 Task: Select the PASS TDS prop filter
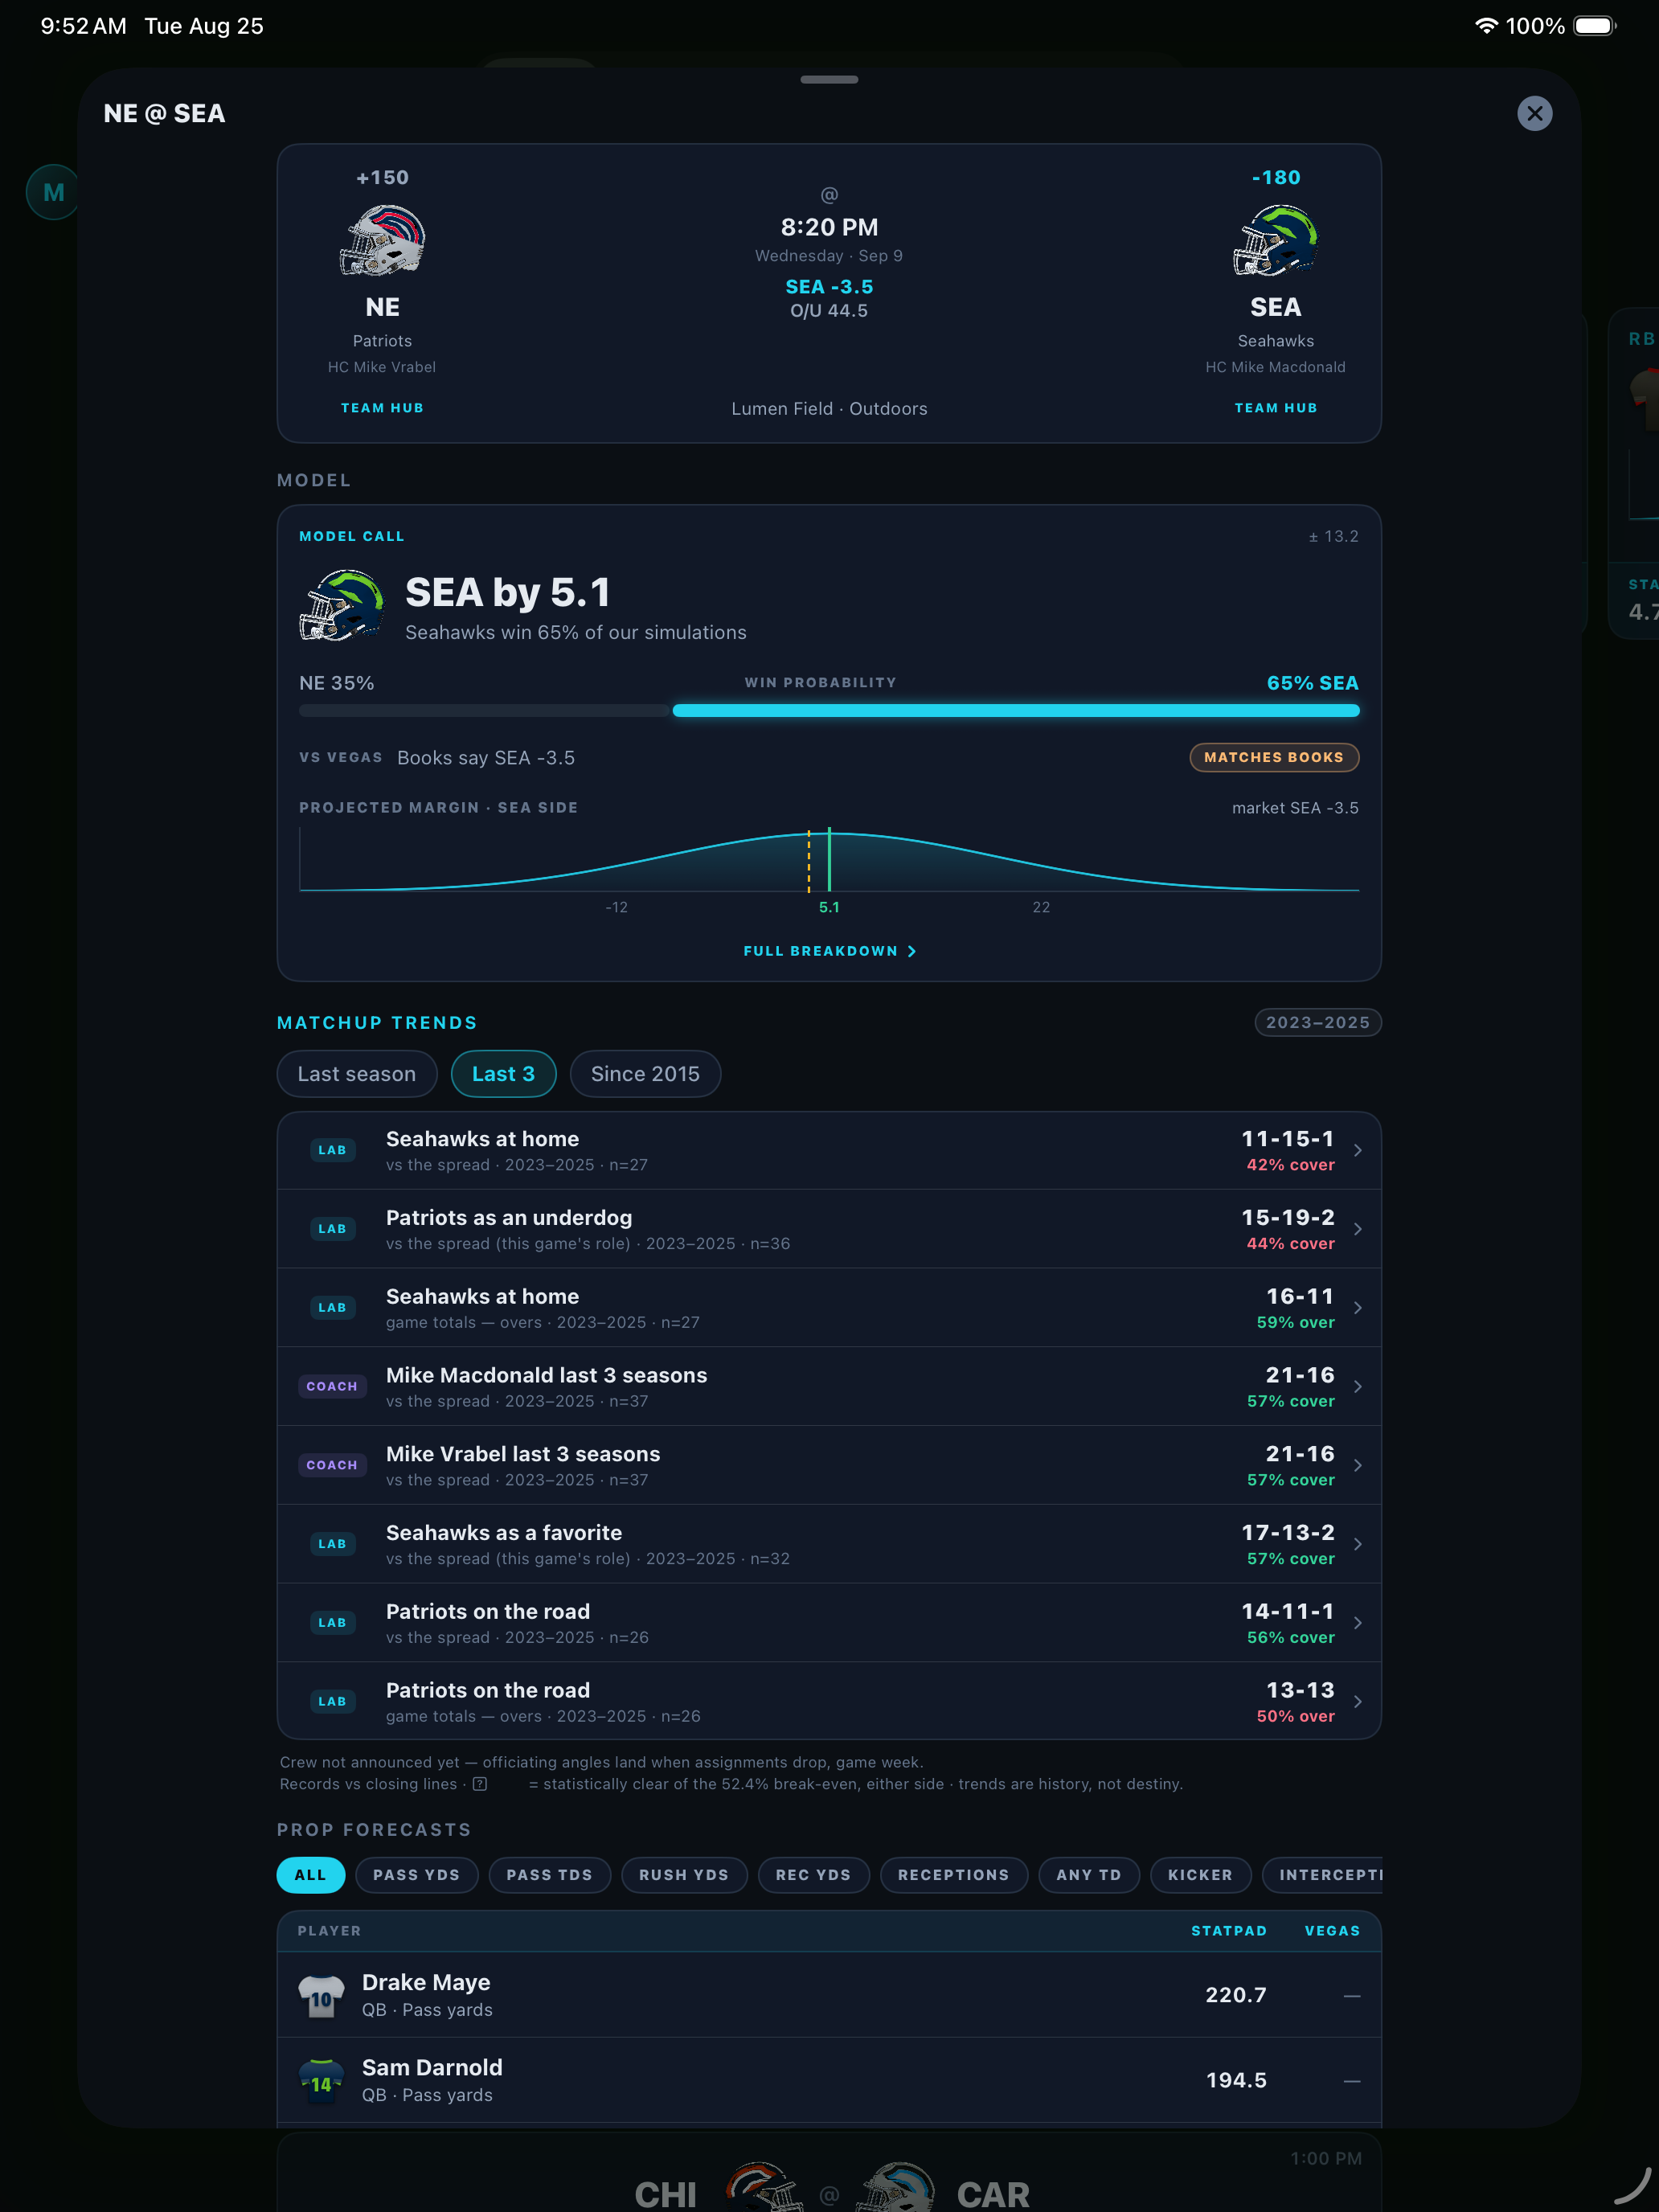pos(549,1875)
